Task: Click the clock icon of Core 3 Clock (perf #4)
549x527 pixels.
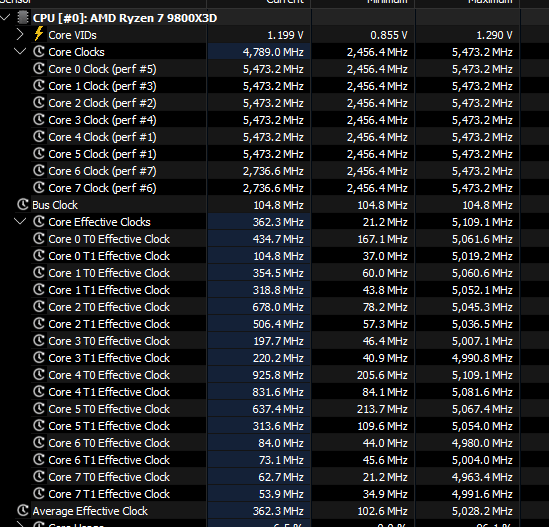Action: click(x=39, y=119)
